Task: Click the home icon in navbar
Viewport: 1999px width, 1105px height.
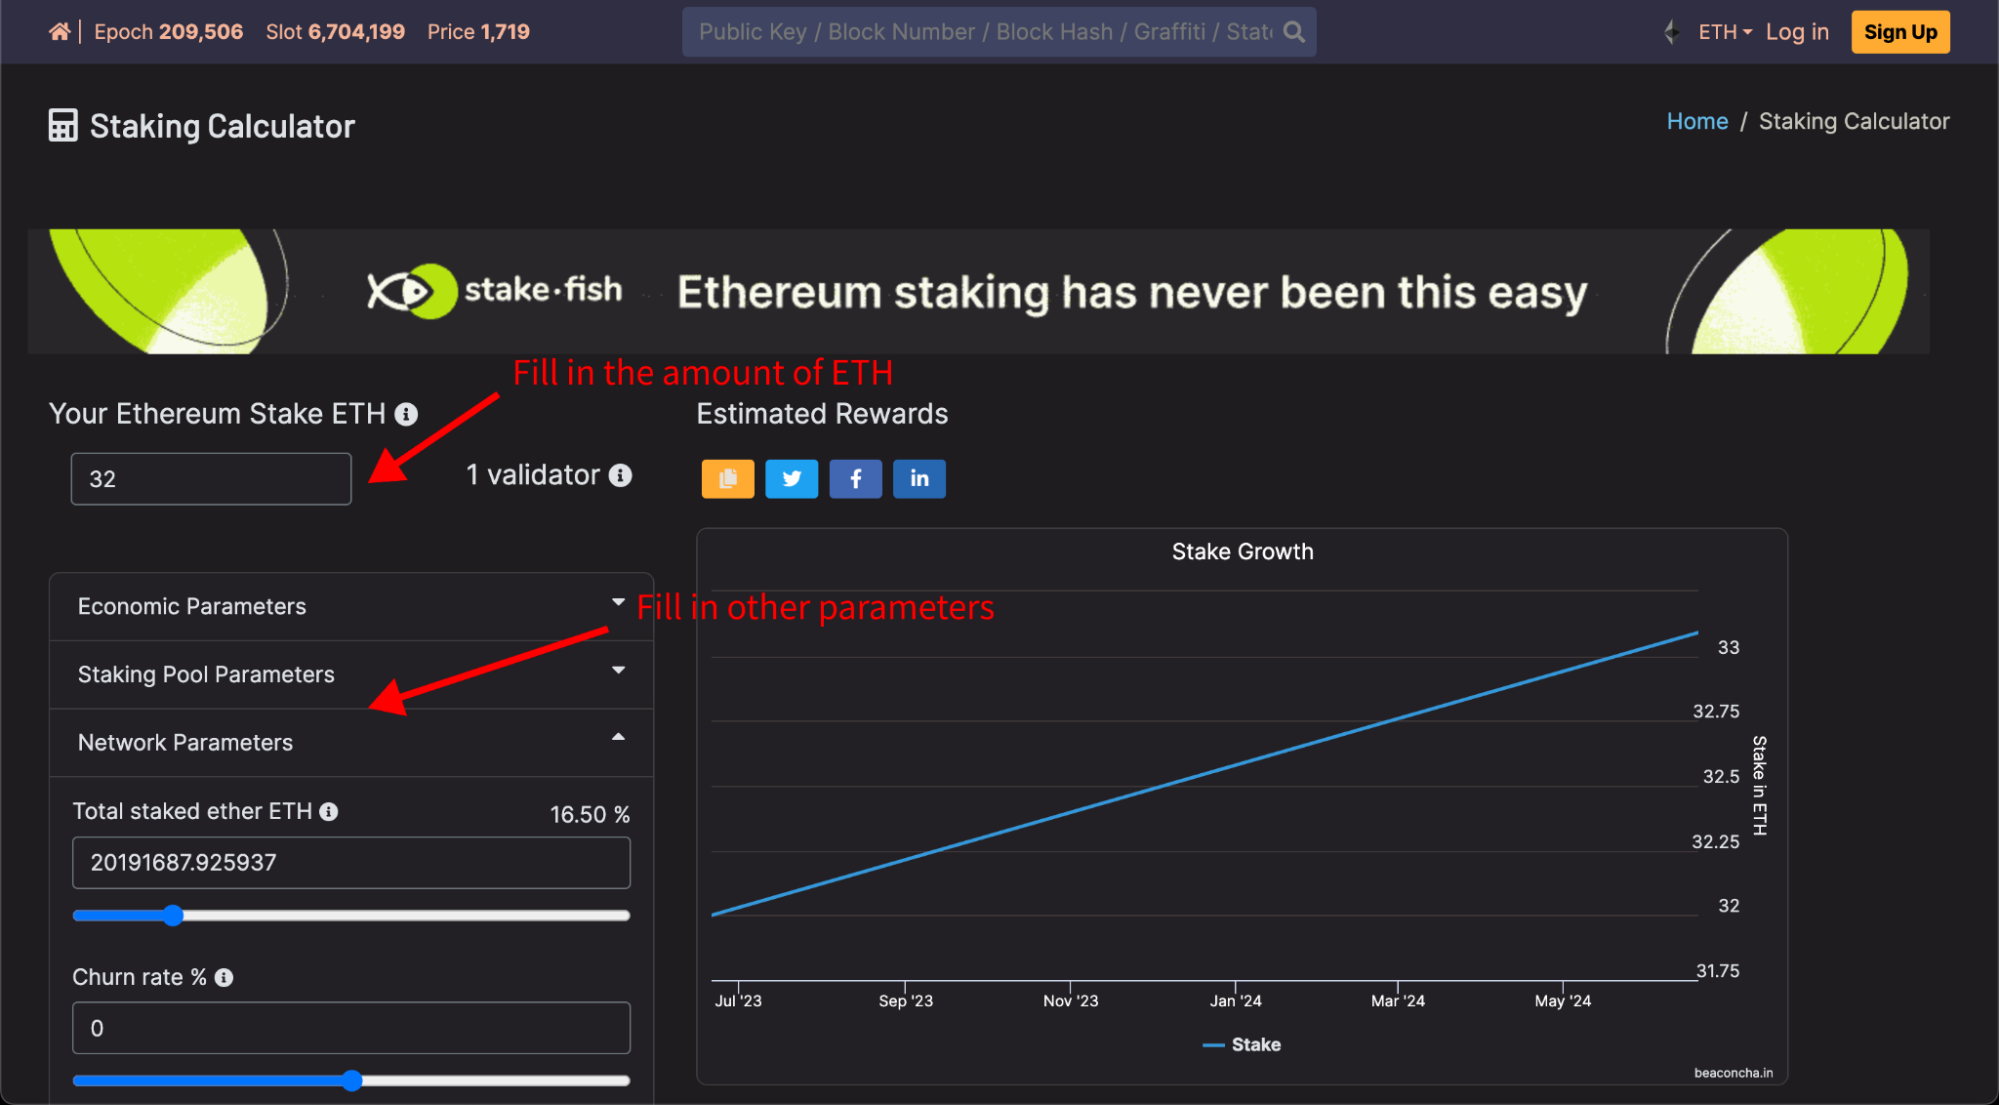Action: click(x=59, y=32)
